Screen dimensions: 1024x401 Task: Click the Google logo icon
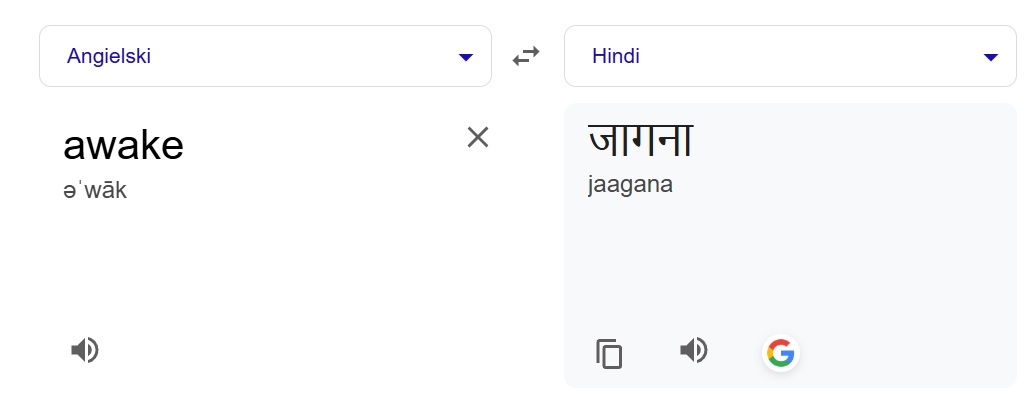point(780,352)
